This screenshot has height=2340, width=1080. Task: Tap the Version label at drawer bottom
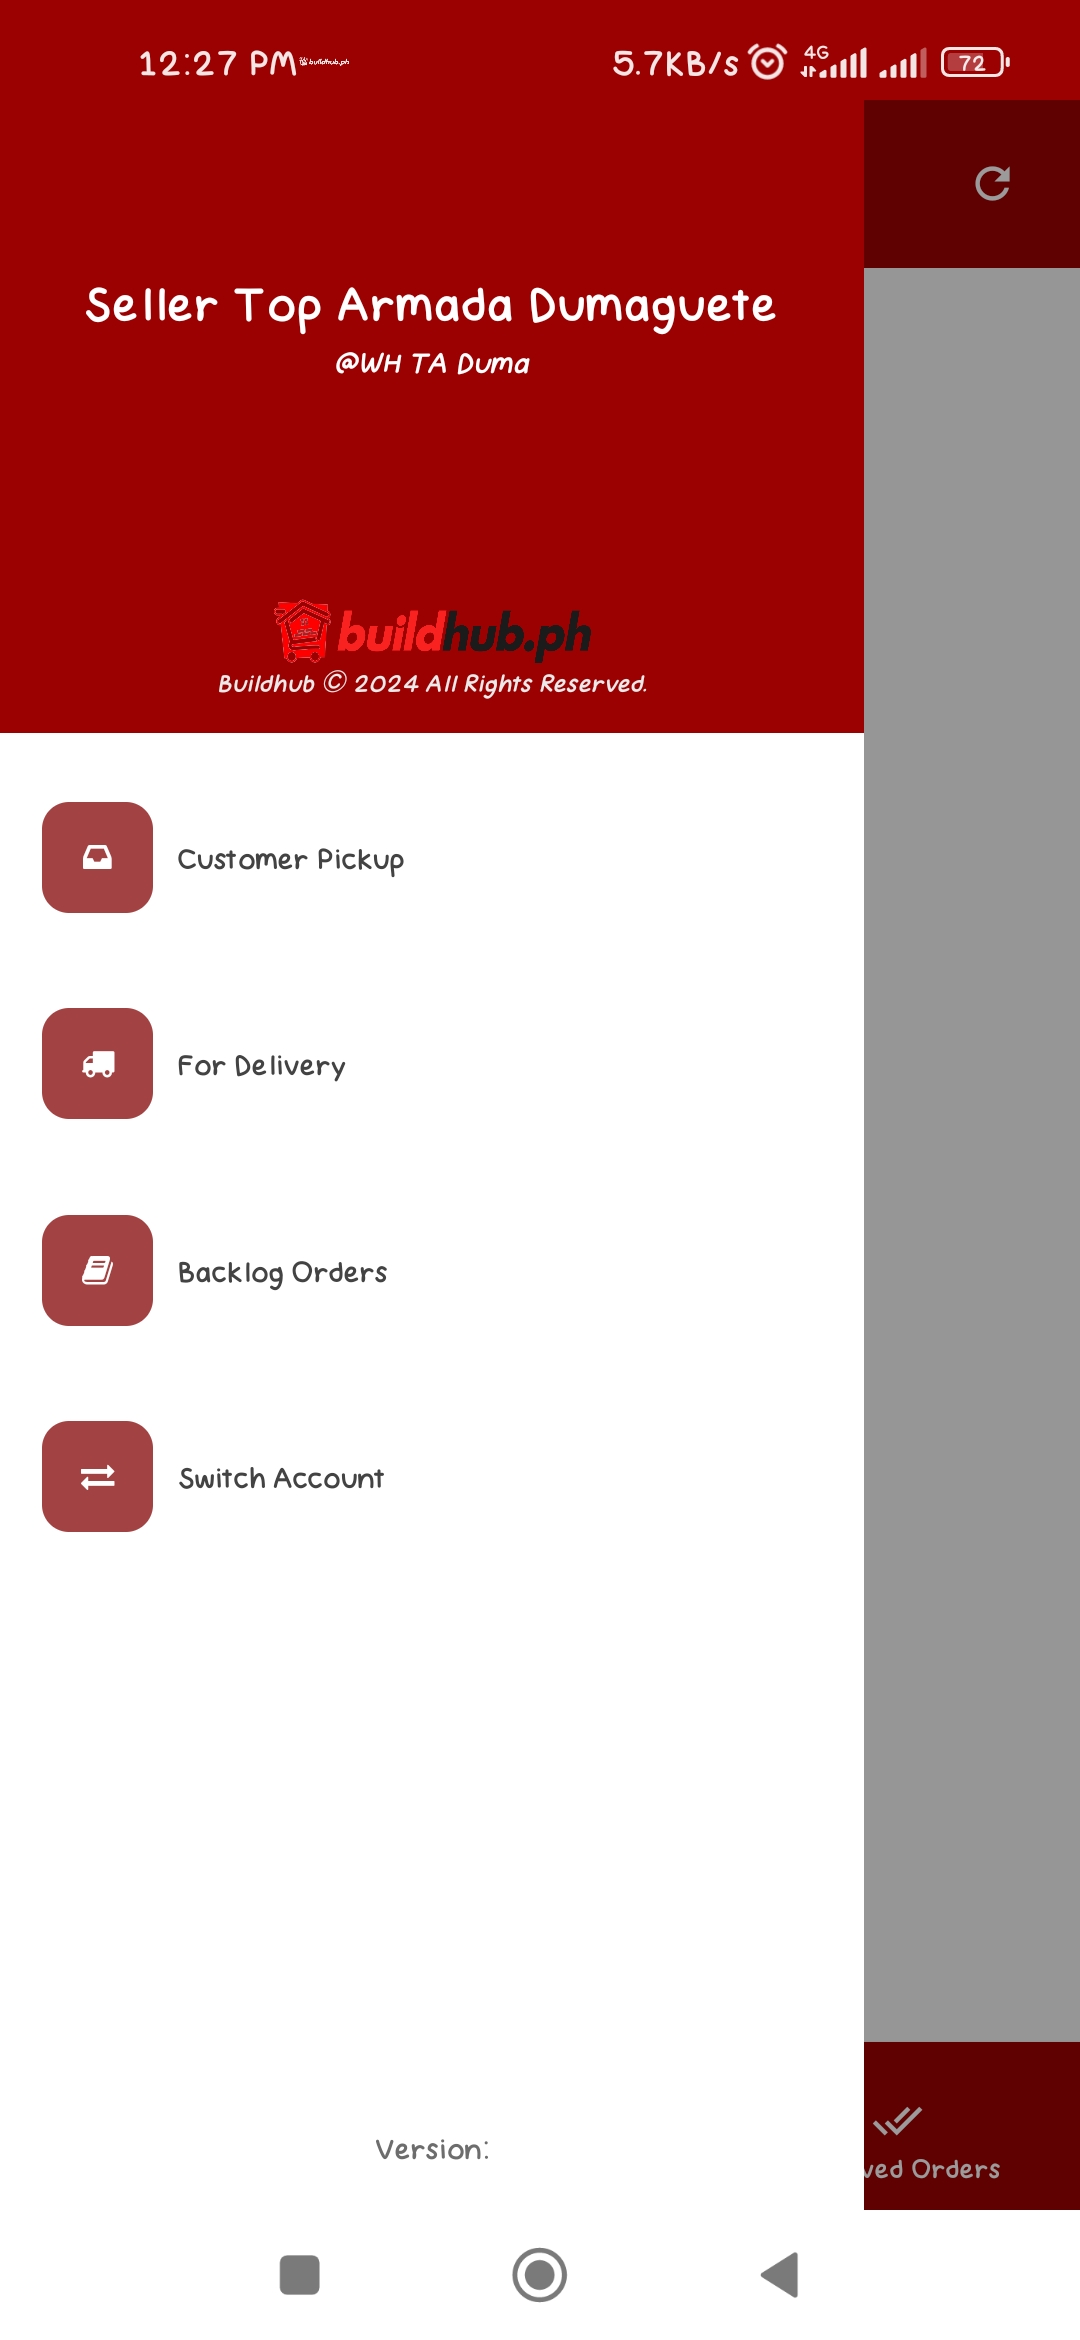[432, 2149]
